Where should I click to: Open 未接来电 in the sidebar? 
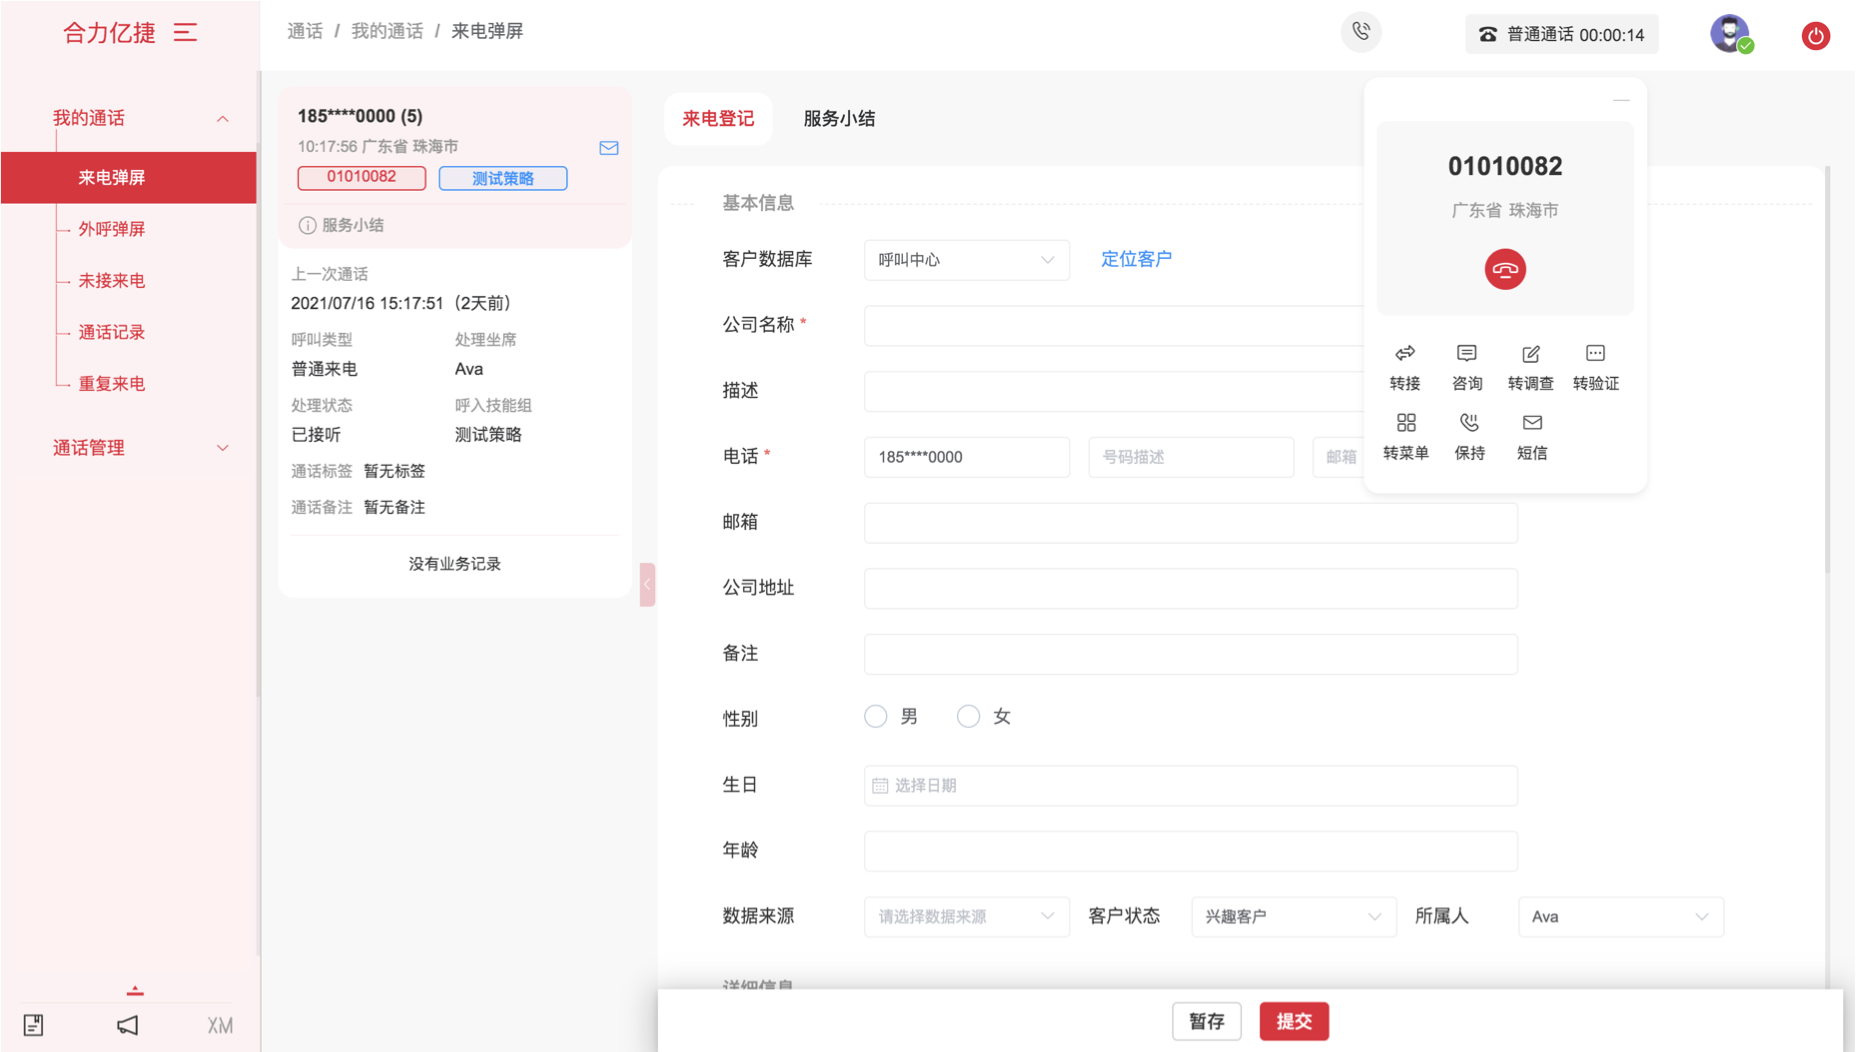coord(112,281)
